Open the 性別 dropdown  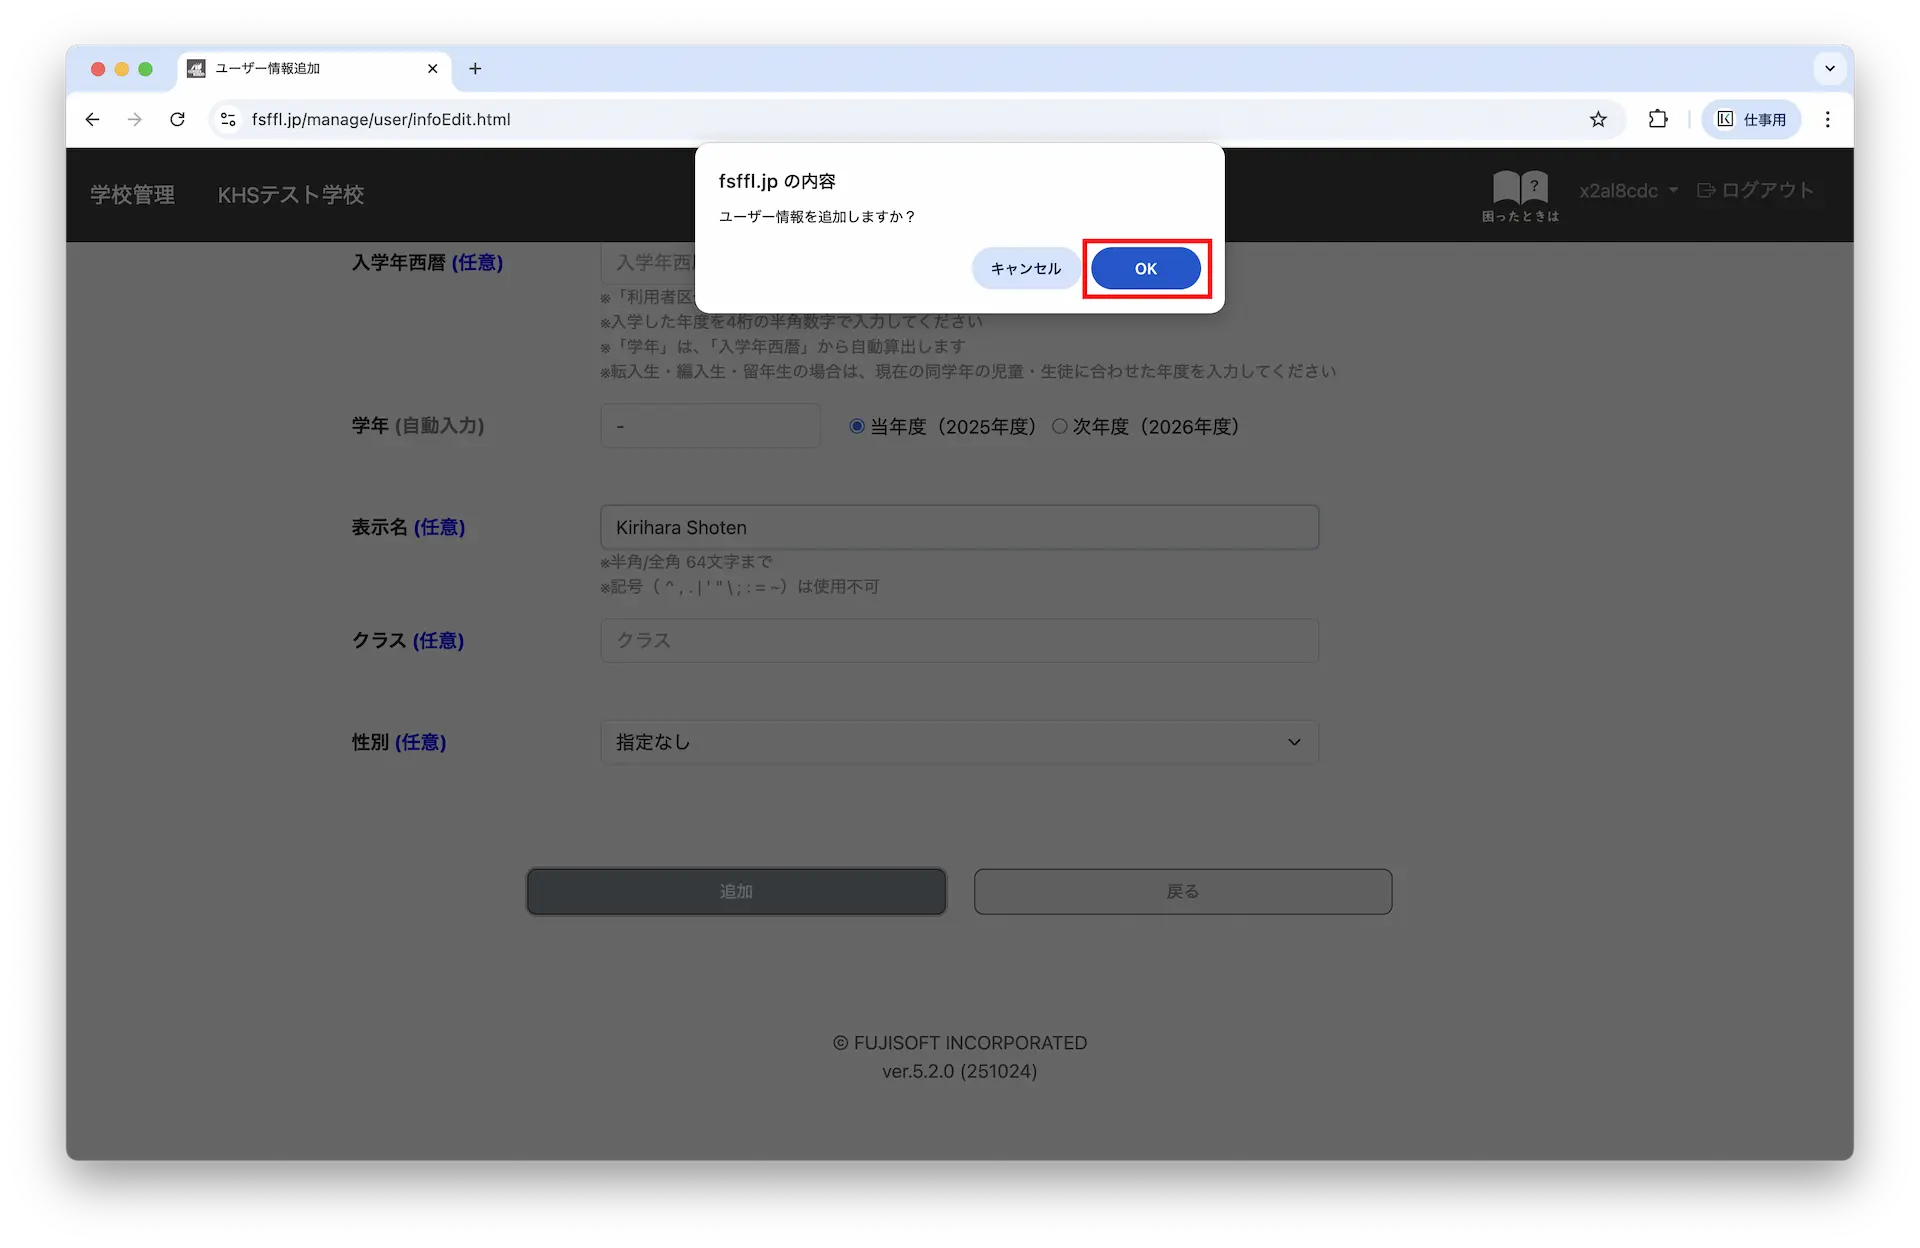coord(959,742)
